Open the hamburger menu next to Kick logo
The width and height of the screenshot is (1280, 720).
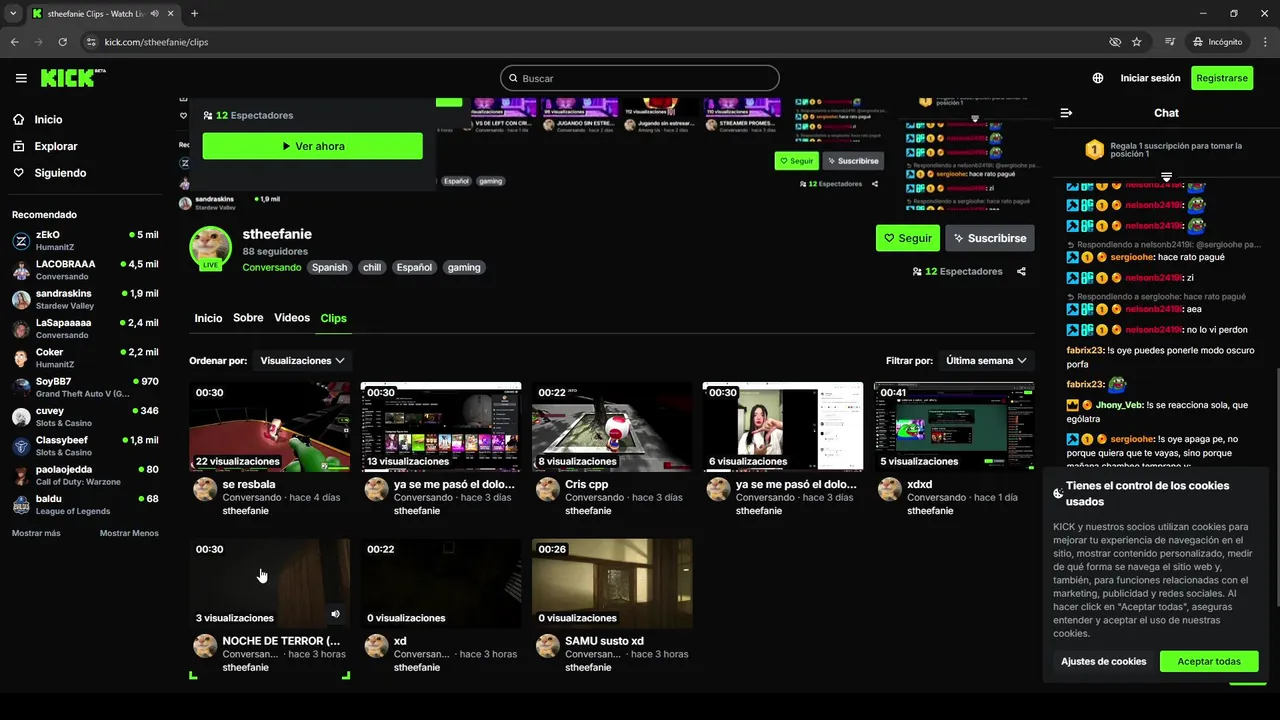tap(21, 78)
